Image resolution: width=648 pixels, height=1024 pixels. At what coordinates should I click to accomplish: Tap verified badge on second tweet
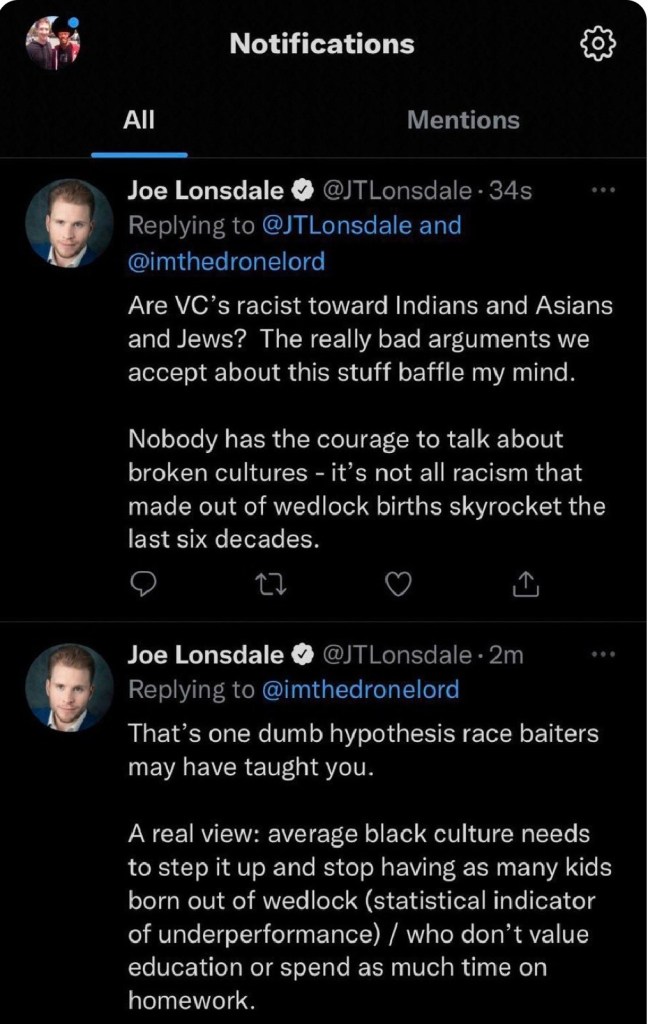click(300, 656)
